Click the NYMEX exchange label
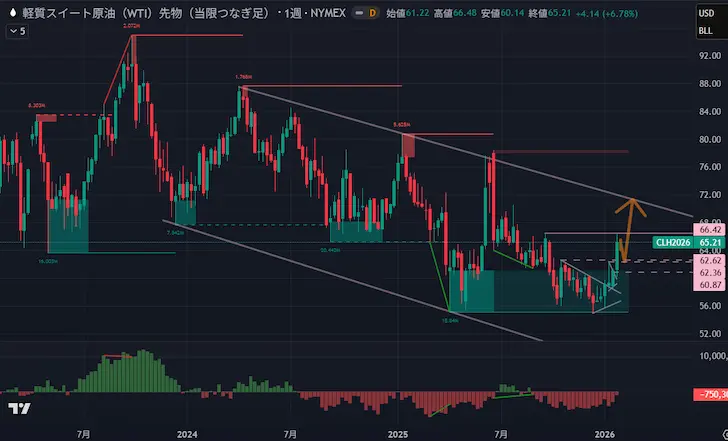This screenshot has width=728, height=441. 328,13
